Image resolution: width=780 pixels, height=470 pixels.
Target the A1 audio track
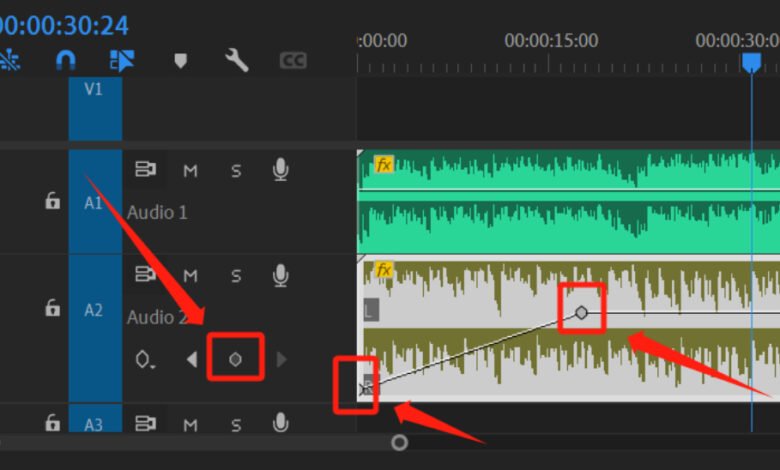(95, 201)
